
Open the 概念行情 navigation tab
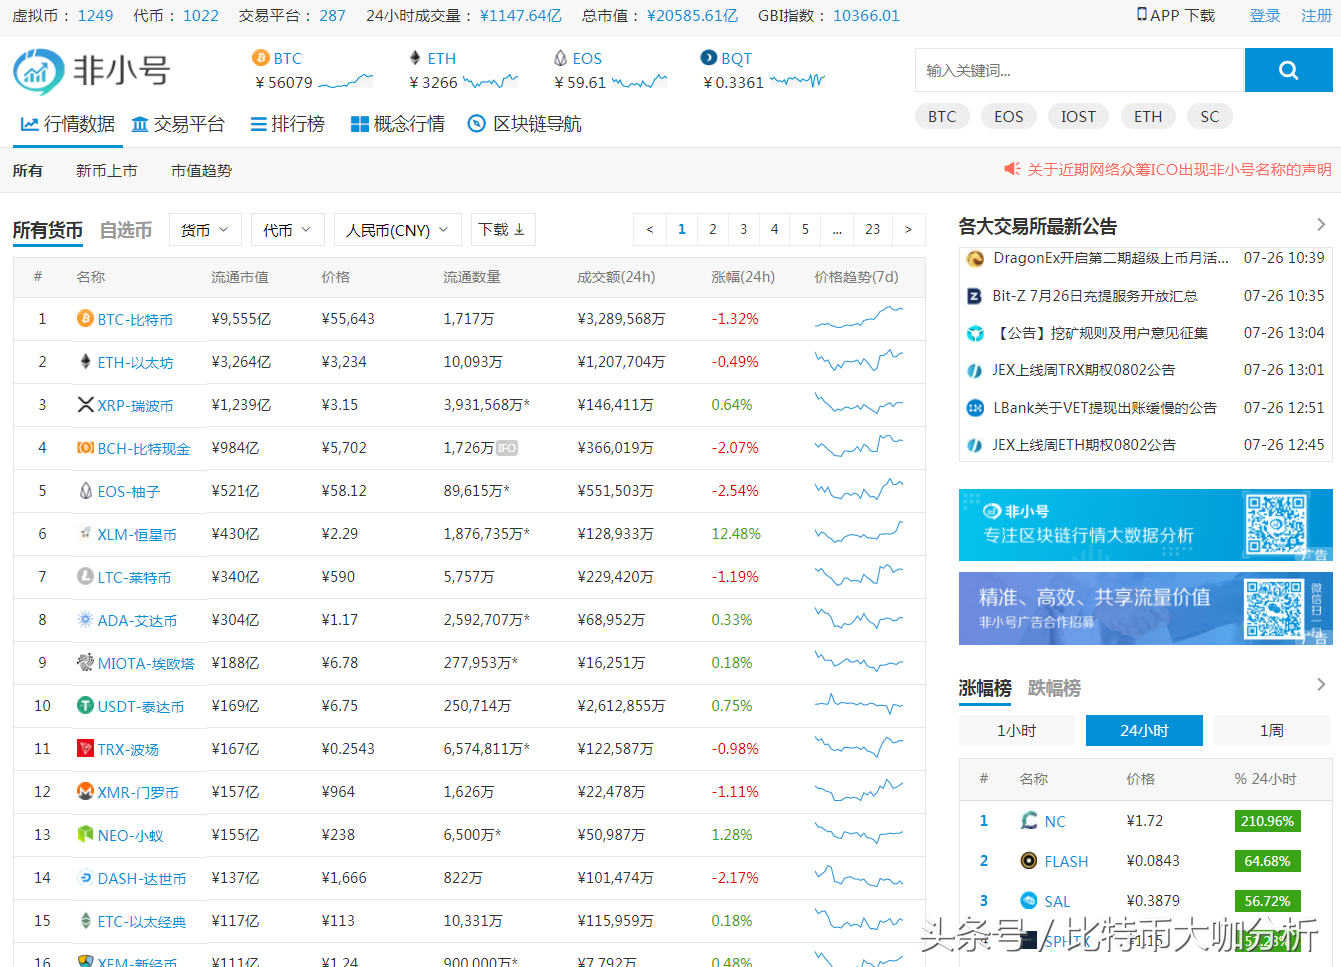click(397, 124)
